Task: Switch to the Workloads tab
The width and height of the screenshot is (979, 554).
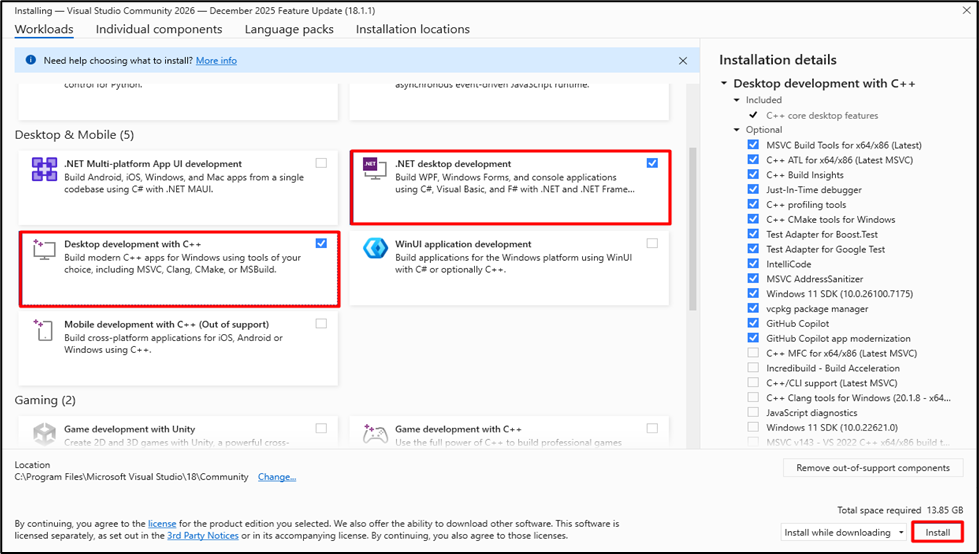Action: point(44,29)
